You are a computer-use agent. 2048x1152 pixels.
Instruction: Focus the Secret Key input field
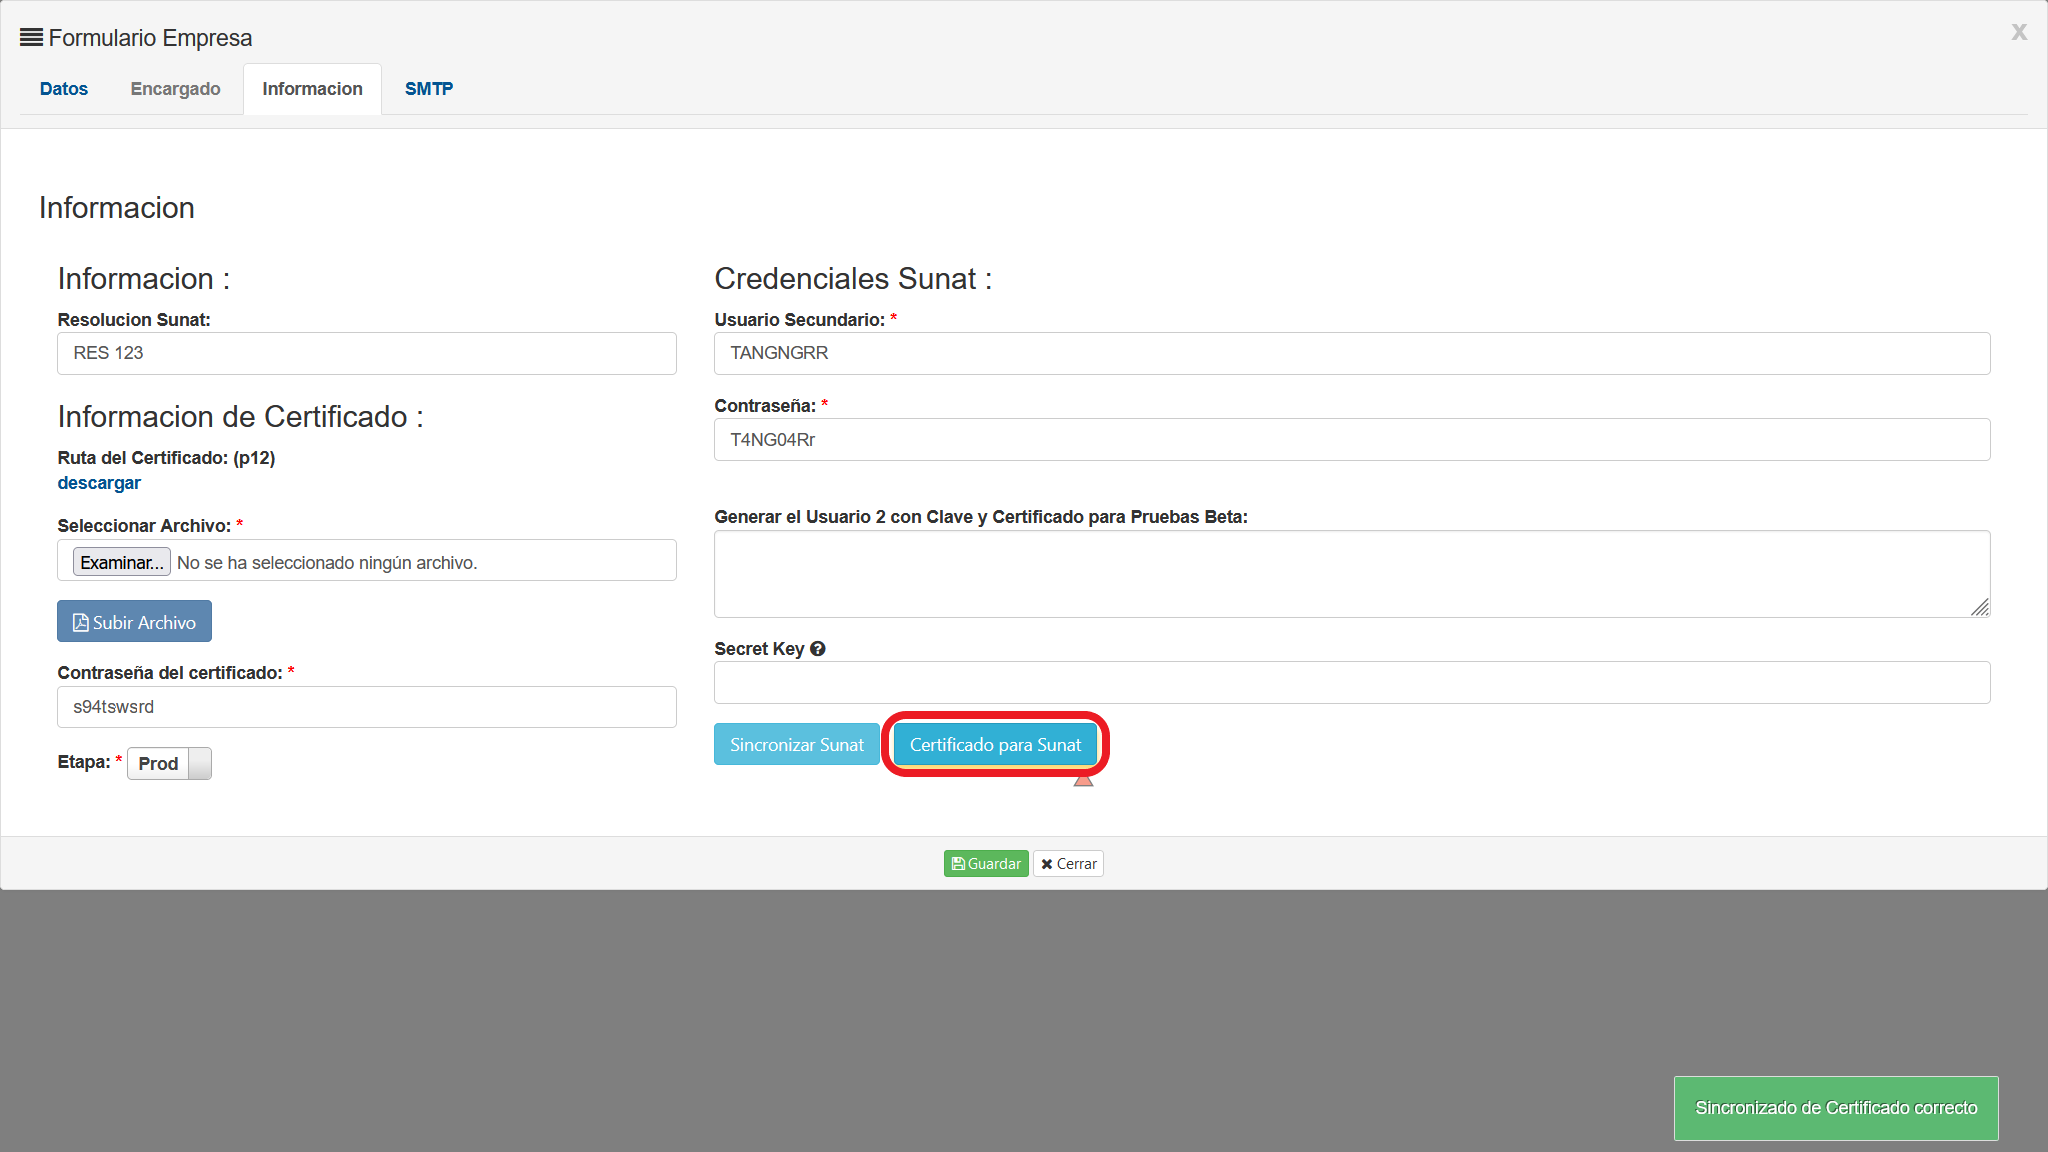point(1352,682)
